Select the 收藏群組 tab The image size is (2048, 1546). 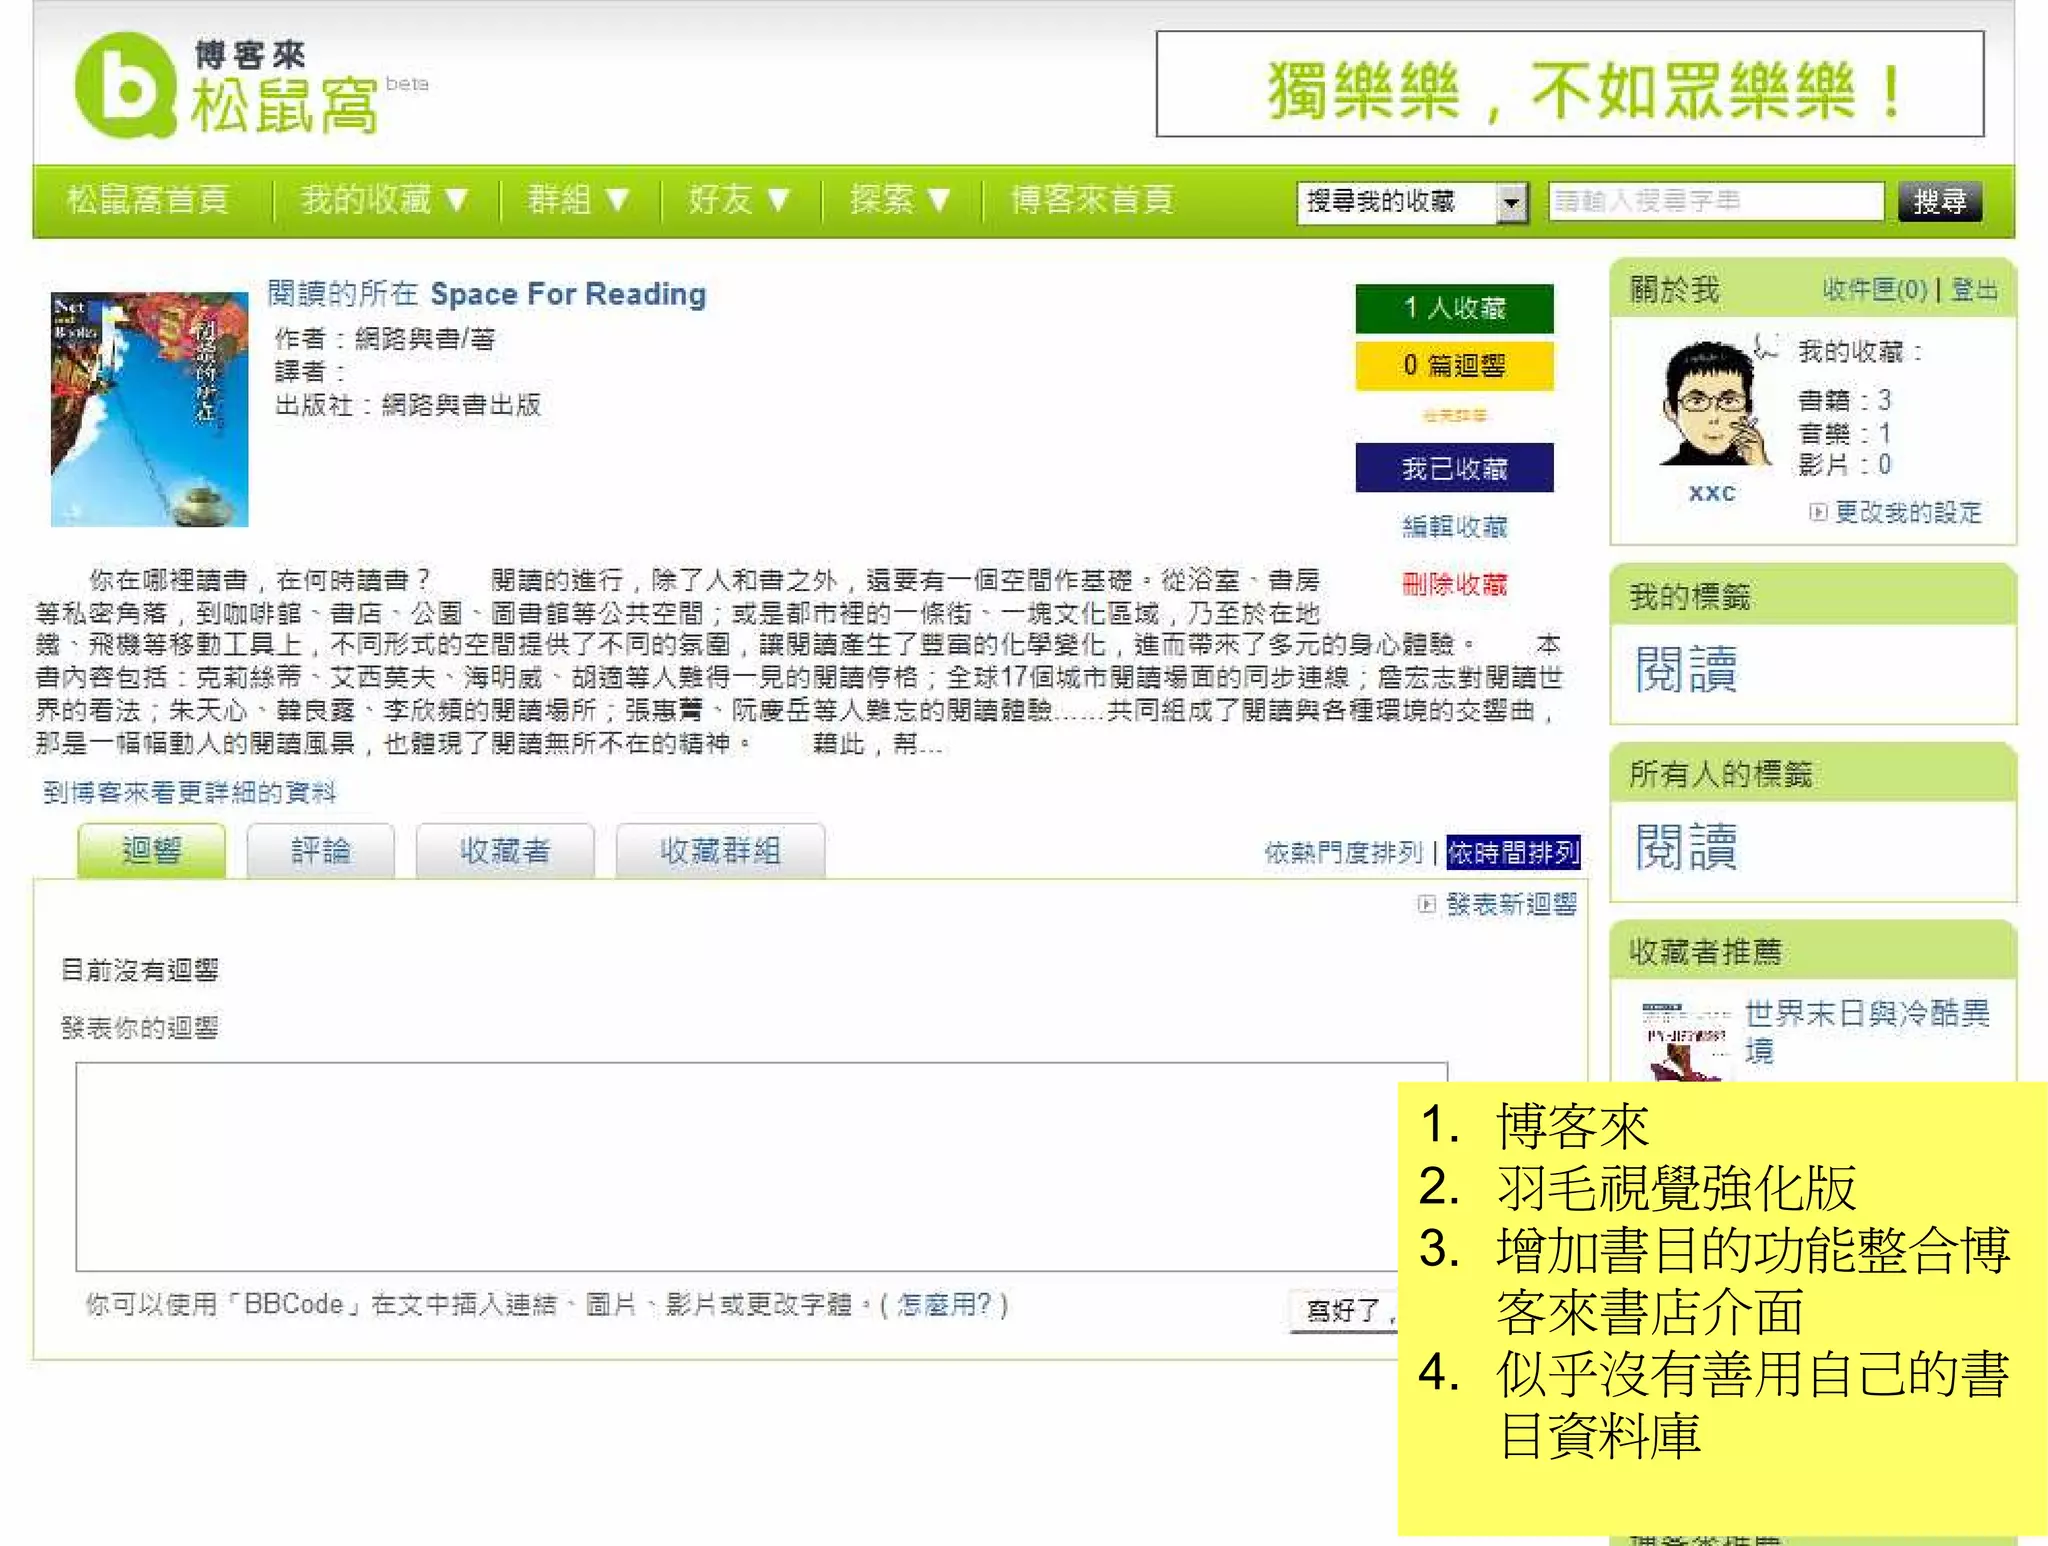720,851
